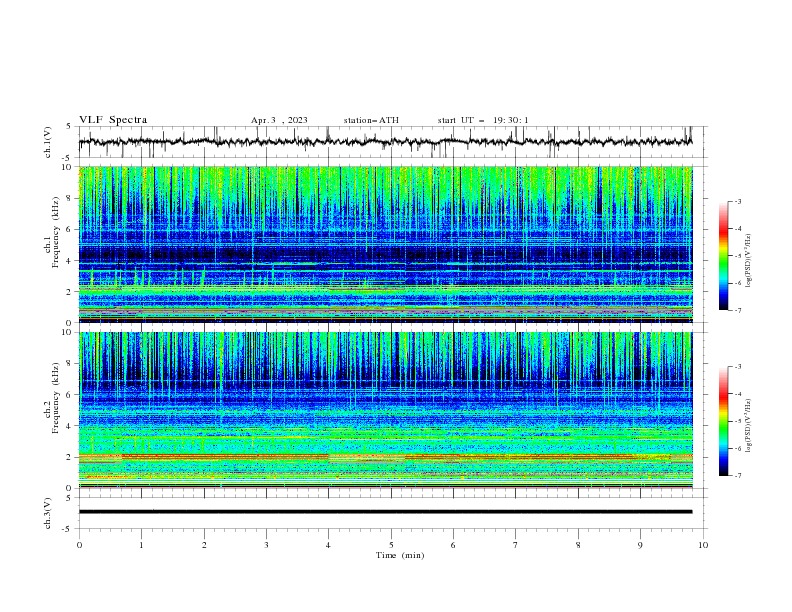792x612 pixels.
Task: Click the "-4" label on ch.2 colorbar
Action: pyautogui.click(x=738, y=394)
